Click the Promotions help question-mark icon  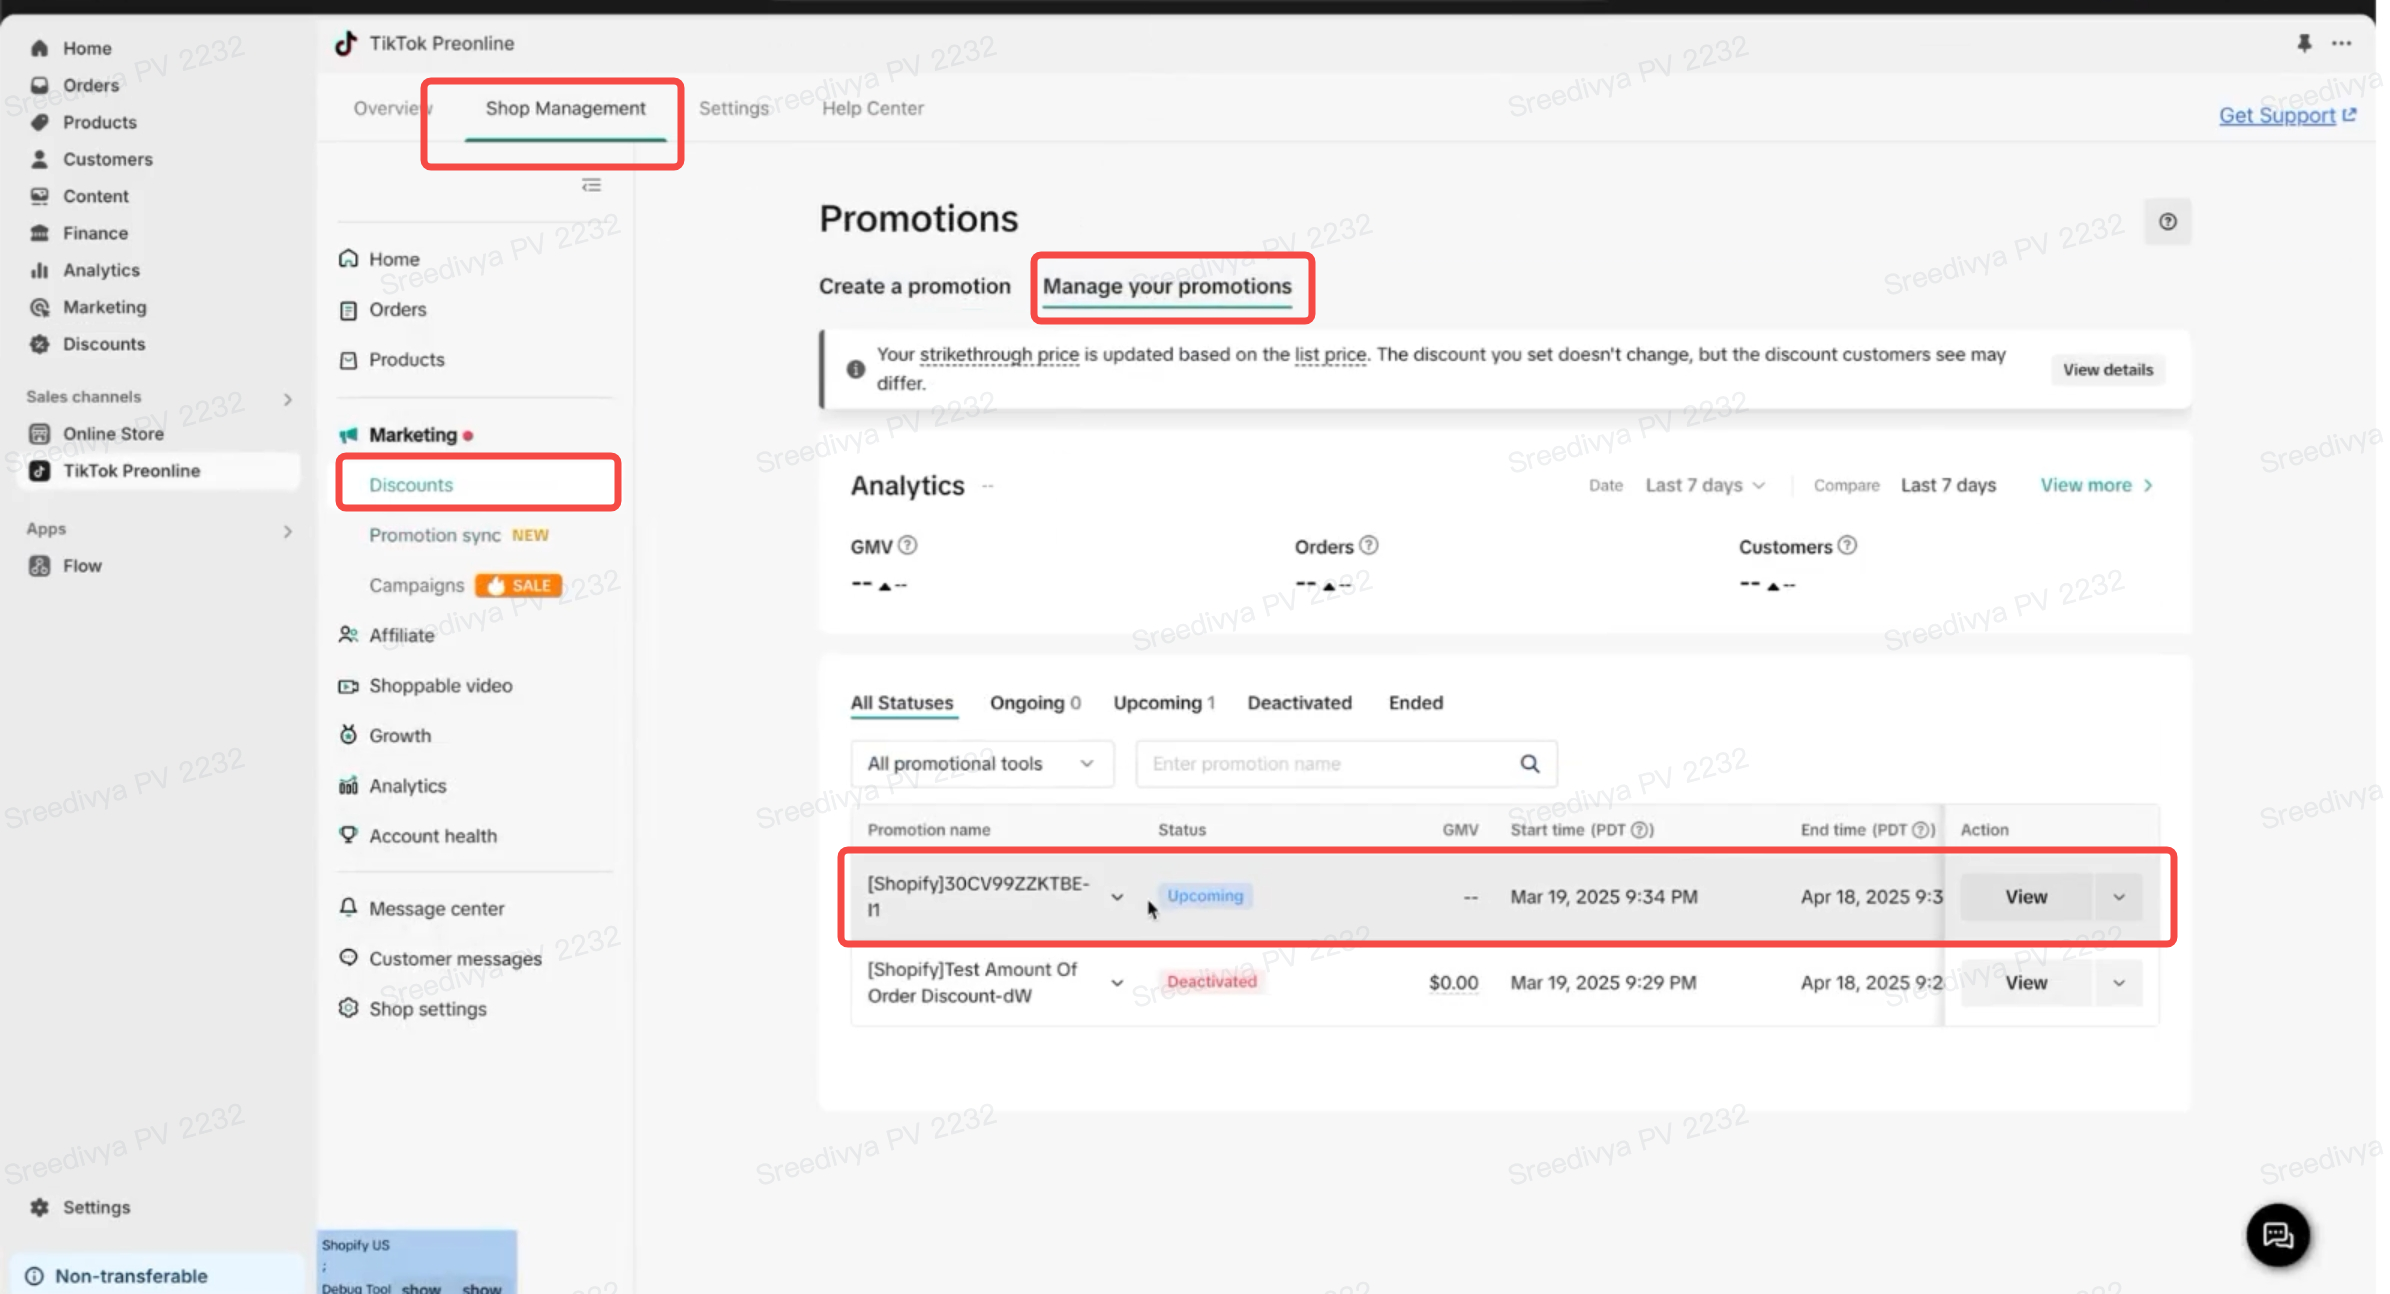pos(2167,222)
